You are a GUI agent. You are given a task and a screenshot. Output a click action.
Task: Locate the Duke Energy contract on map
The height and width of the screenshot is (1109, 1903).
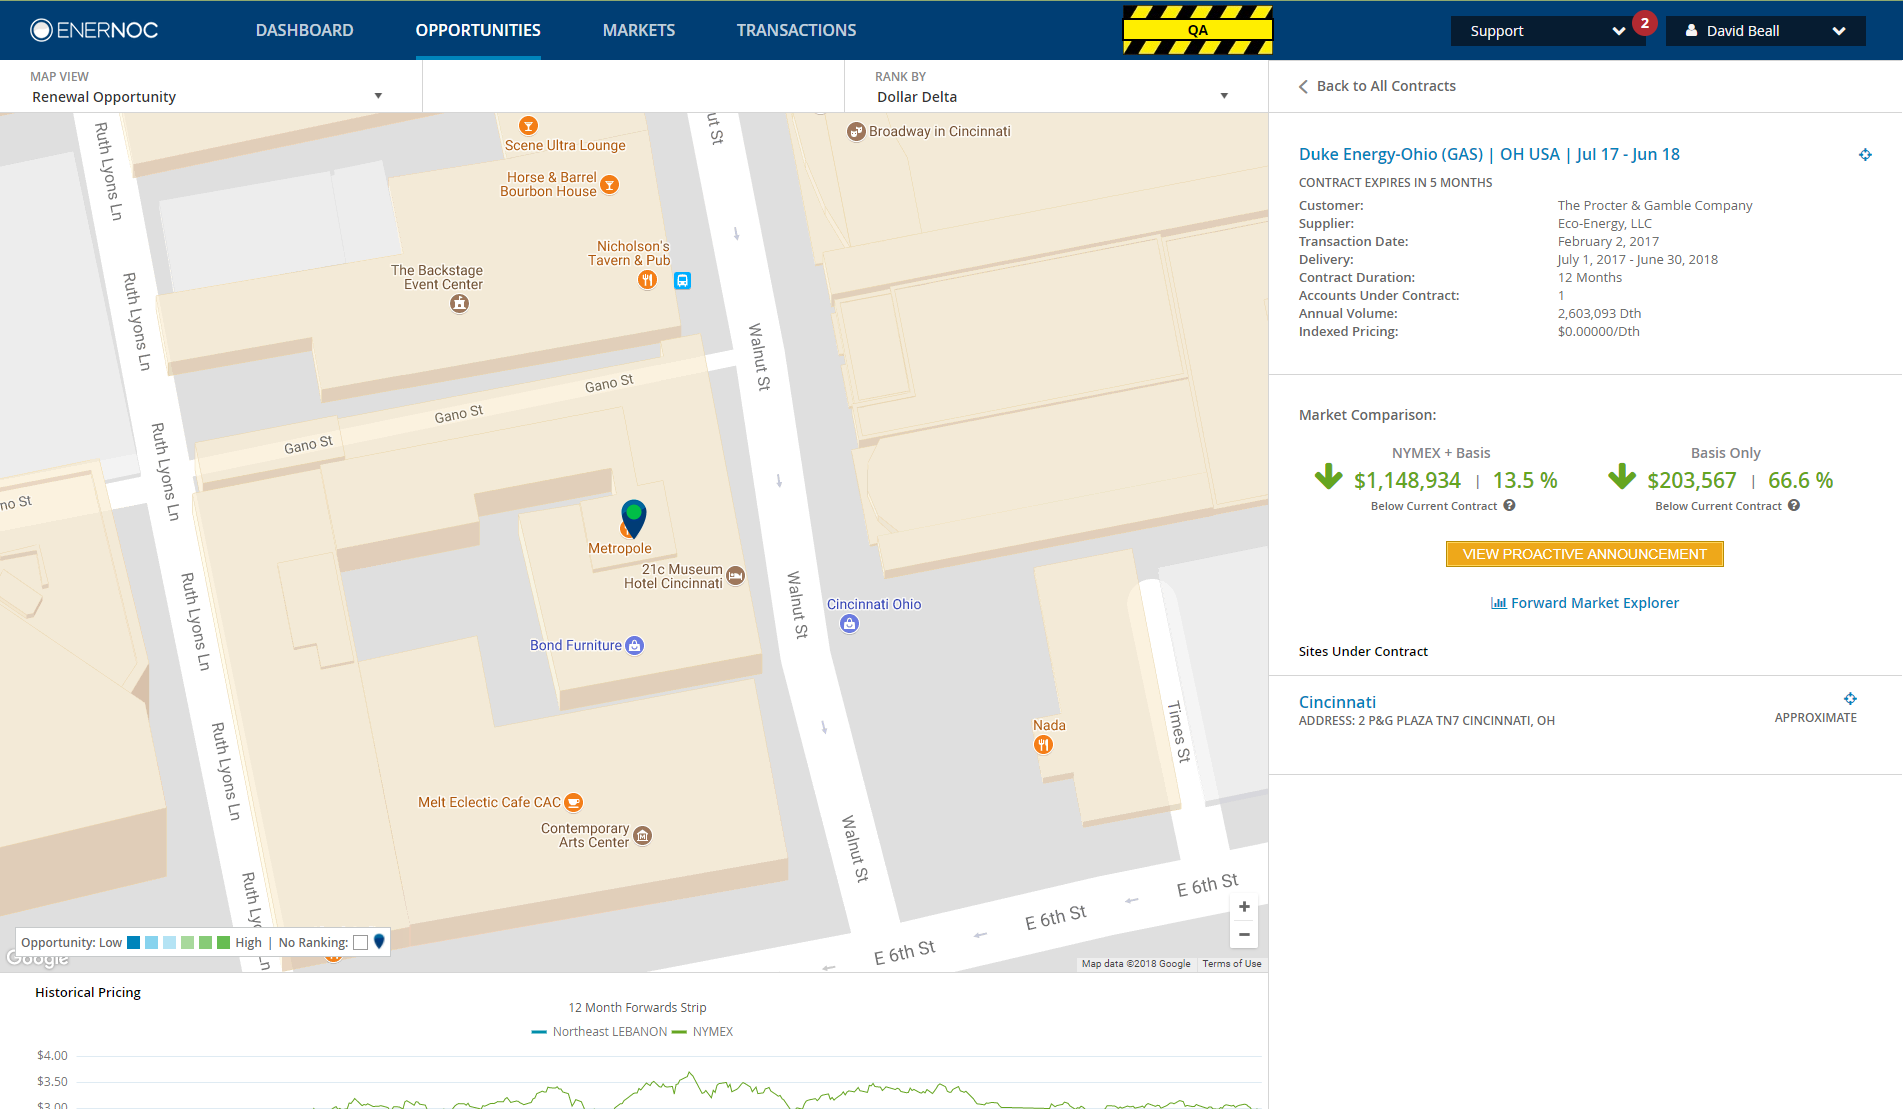coord(1865,155)
